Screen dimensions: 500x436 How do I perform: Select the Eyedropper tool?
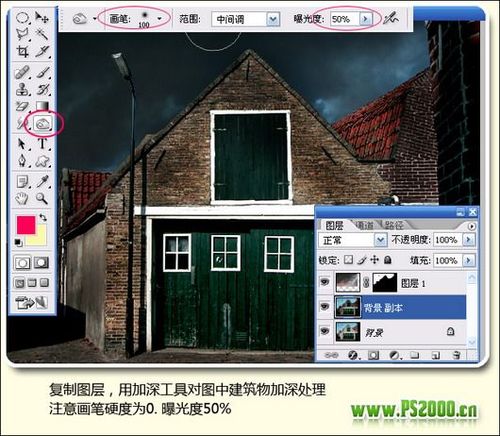click(42, 181)
